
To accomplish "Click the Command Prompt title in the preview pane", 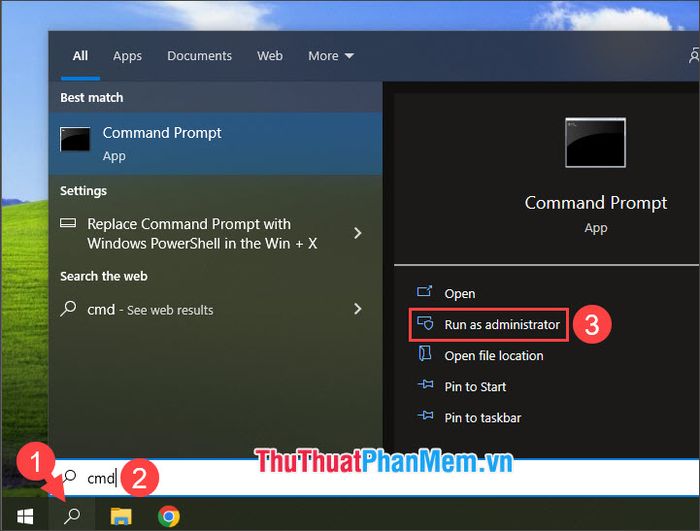I will point(596,203).
